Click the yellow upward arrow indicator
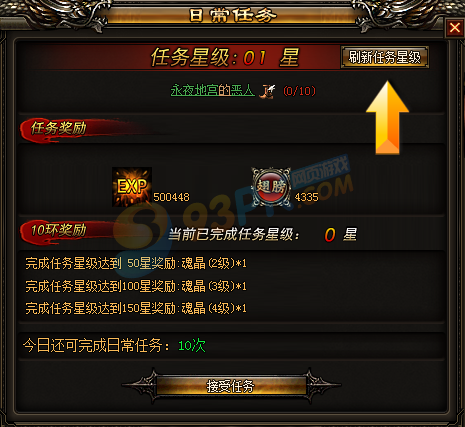This screenshot has height=427, width=465. pyautogui.click(x=387, y=117)
